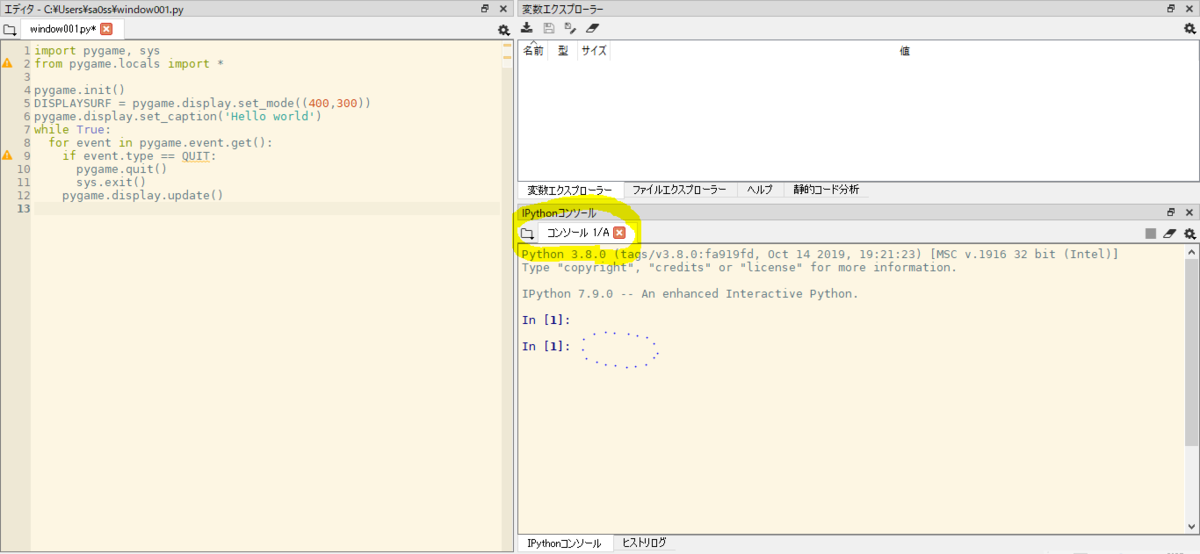The image size is (1200, 554).
Task: Click the import data icon in variable explorer
Action: click(x=527, y=29)
